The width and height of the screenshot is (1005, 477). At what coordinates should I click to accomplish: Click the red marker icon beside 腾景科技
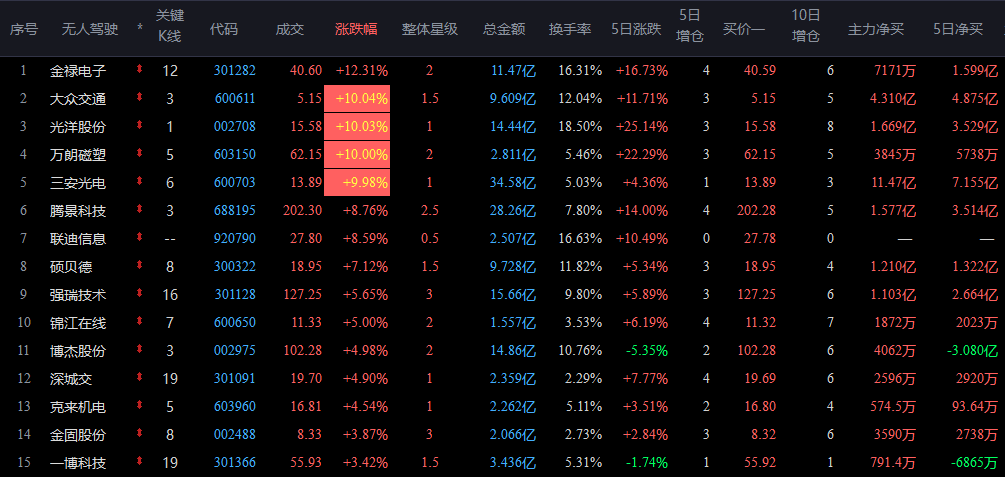[140, 210]
